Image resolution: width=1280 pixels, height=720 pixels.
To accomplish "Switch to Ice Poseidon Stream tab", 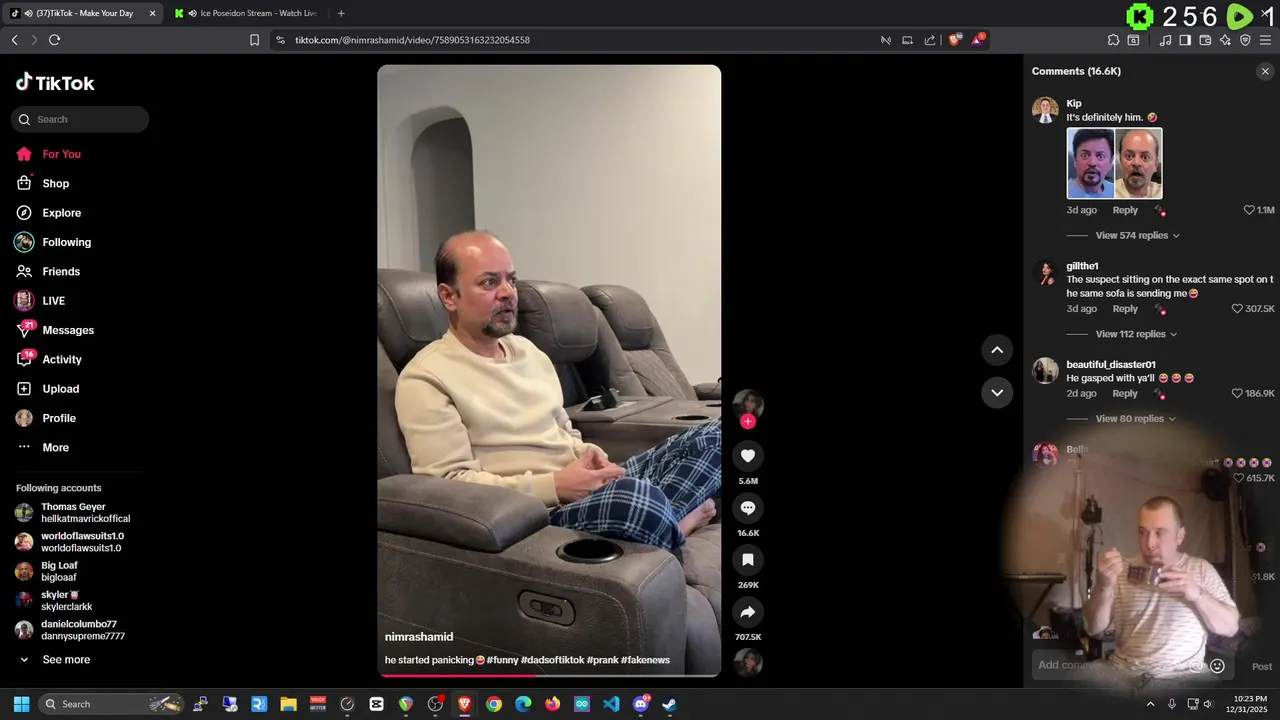I will pos(247,13).
